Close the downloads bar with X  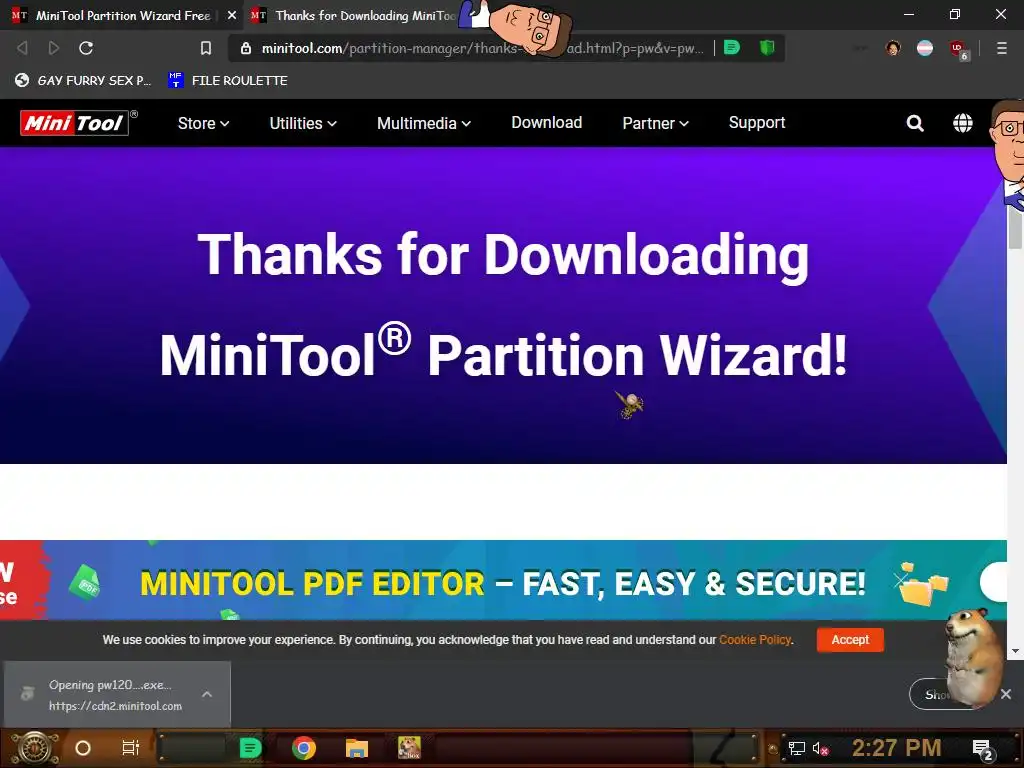[x=1006, y=694]
